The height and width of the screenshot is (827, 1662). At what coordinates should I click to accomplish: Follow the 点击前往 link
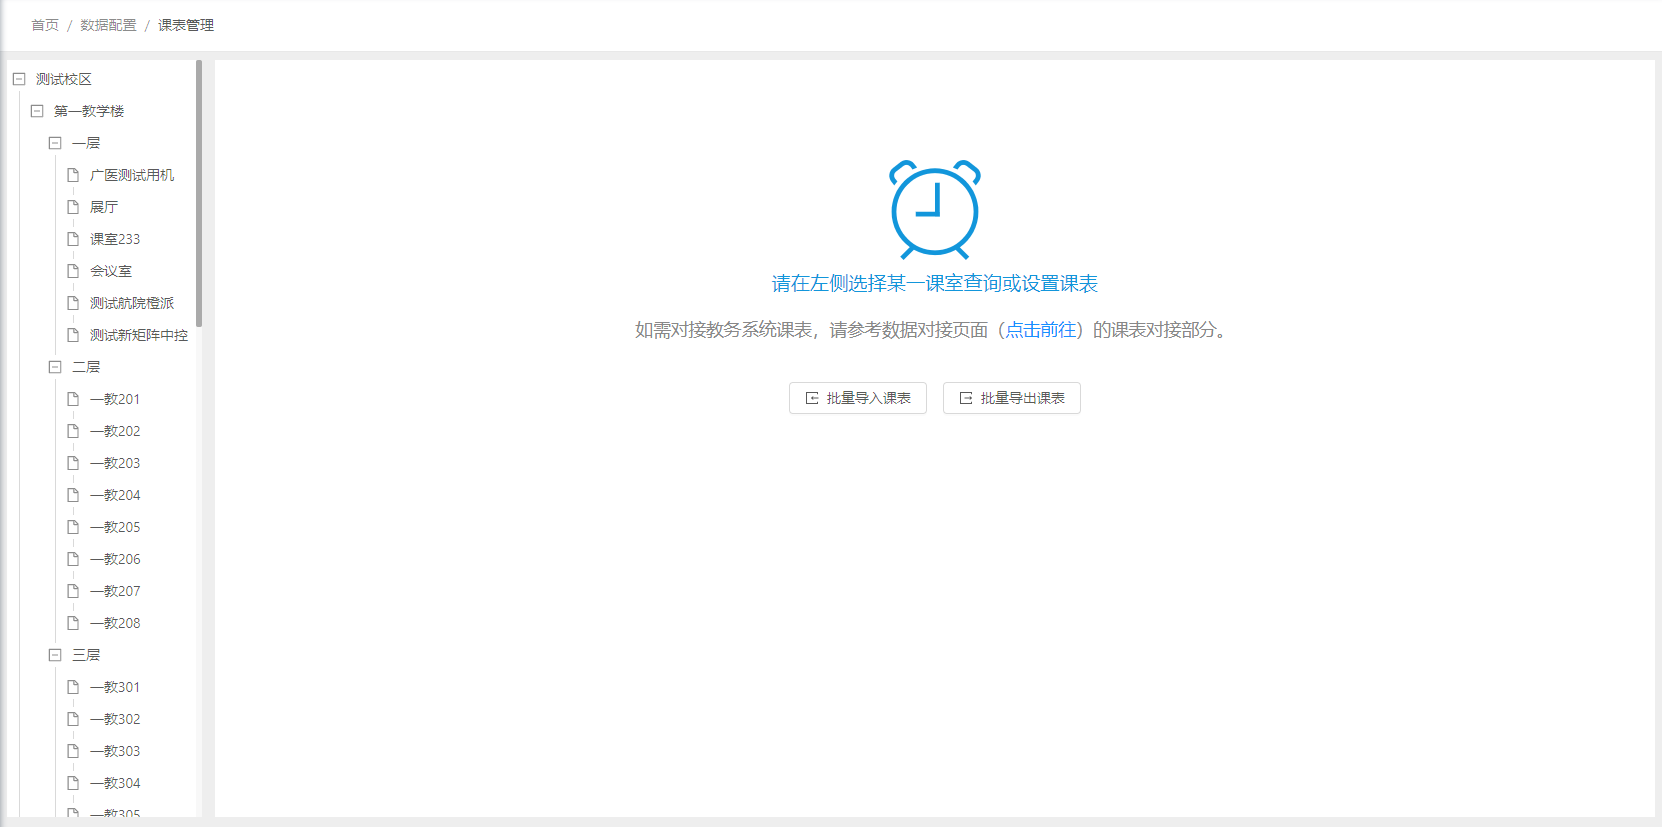(1041, 330)
